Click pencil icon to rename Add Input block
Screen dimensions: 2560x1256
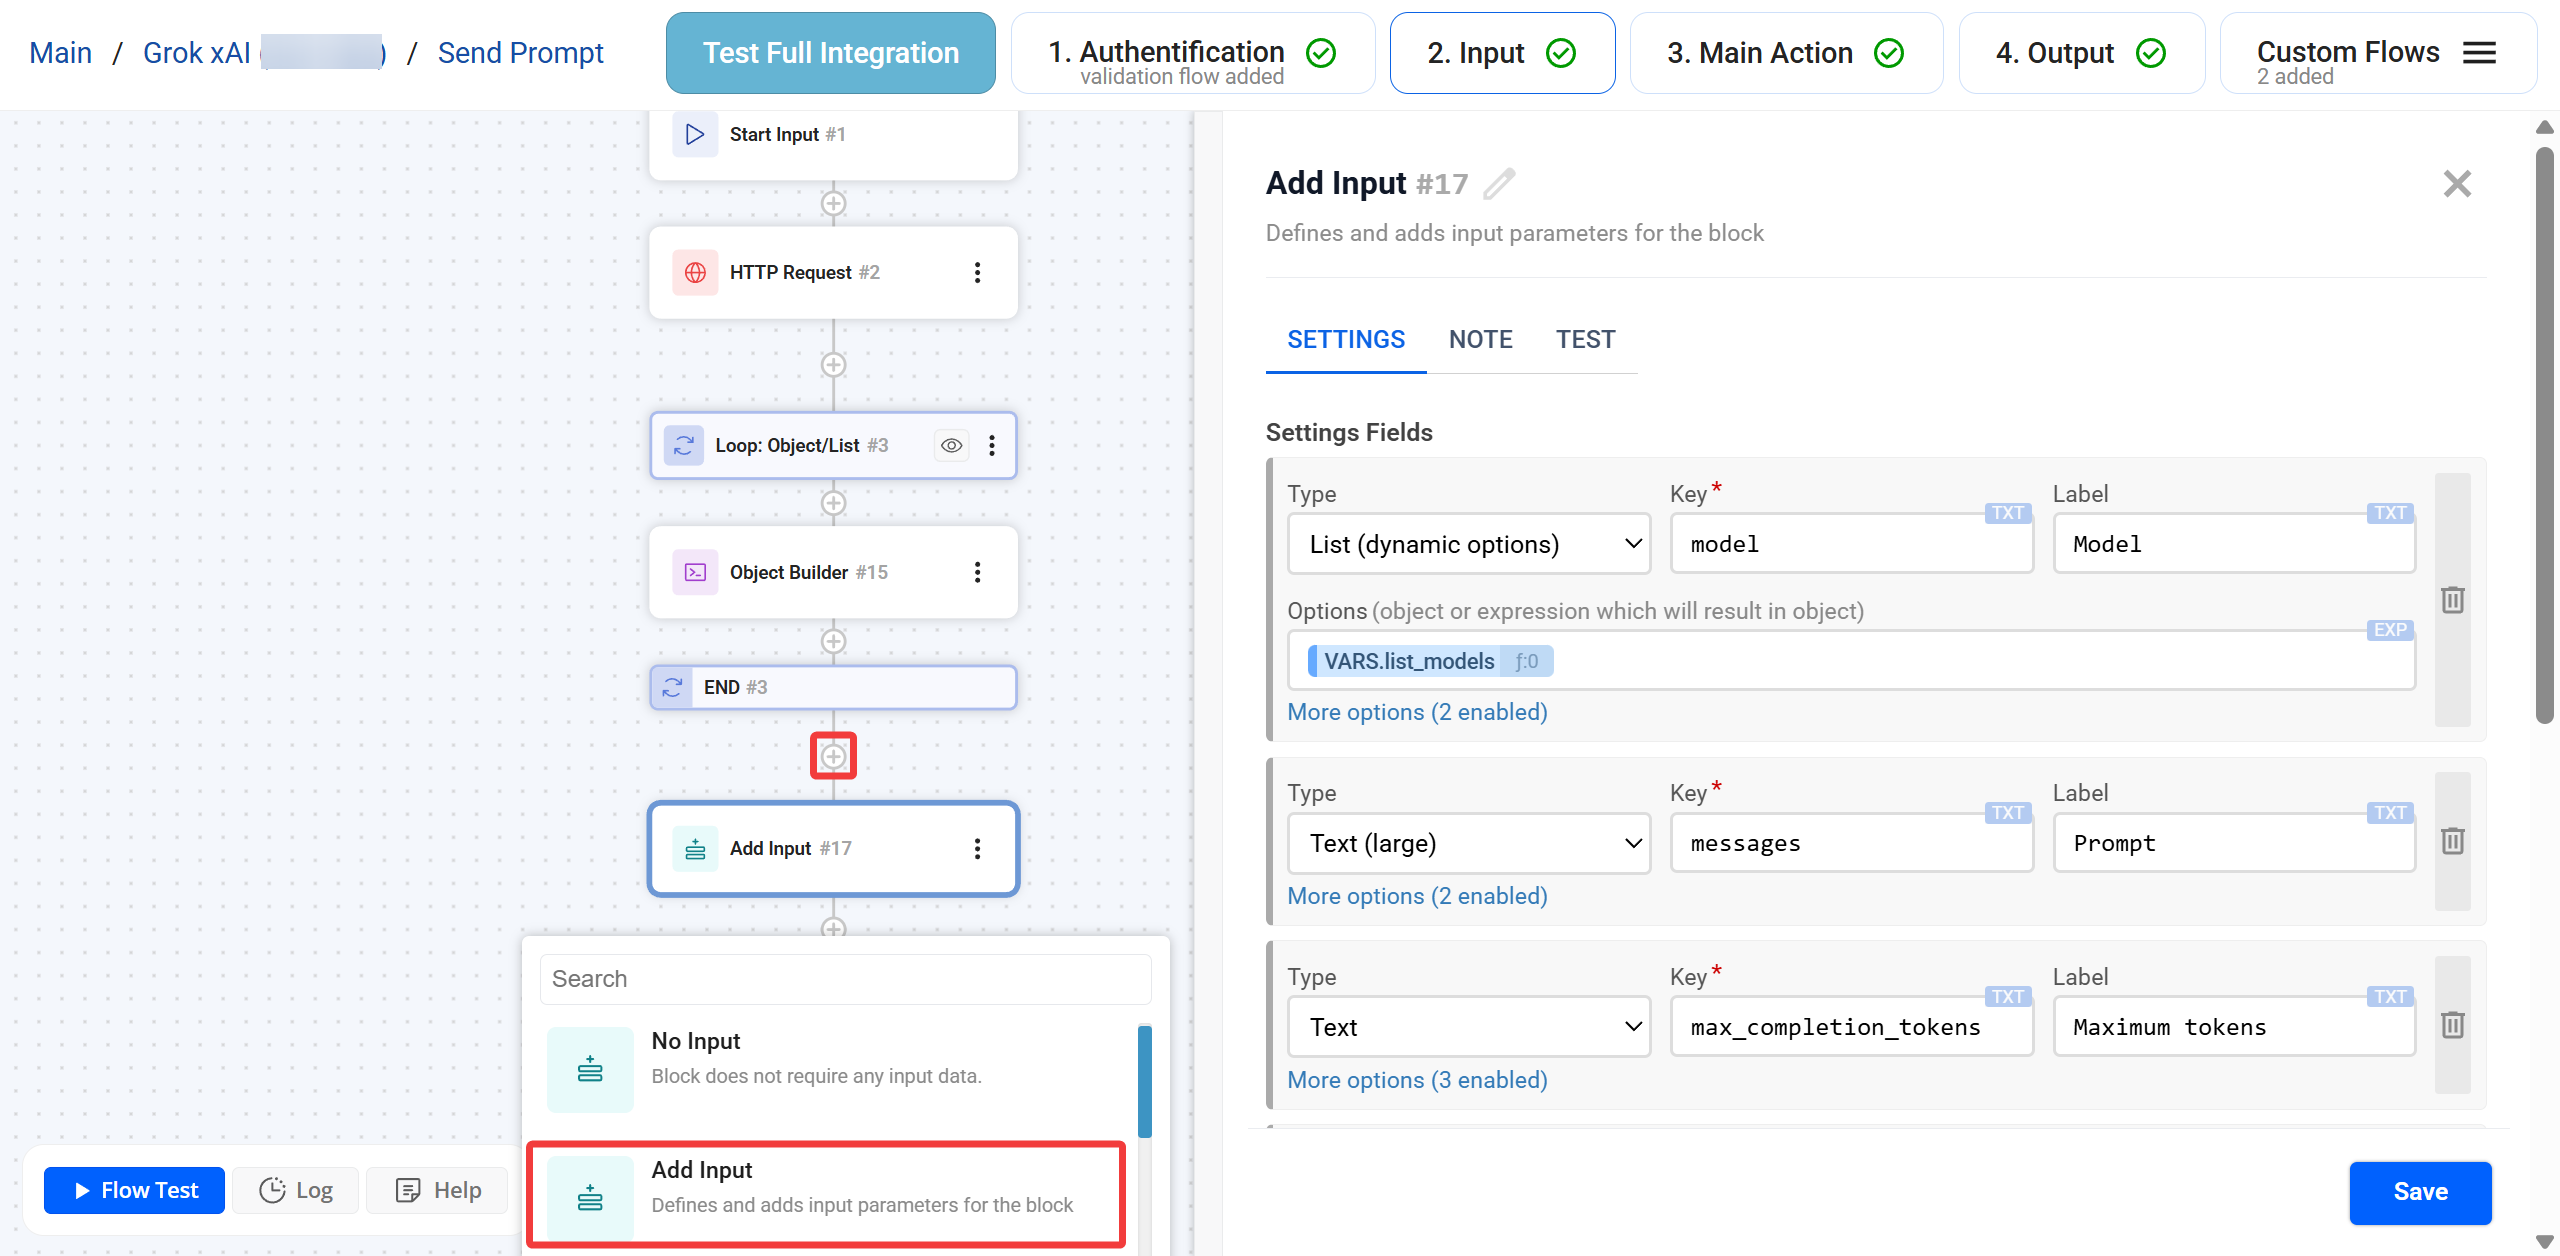[x=1498, y=184]
